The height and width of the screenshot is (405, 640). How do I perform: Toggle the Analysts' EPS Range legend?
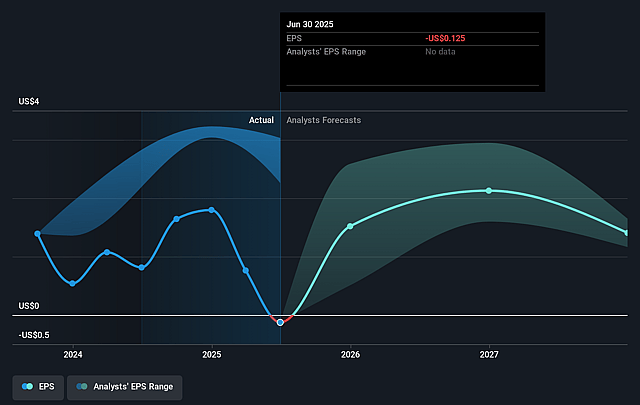pos(124,387)
